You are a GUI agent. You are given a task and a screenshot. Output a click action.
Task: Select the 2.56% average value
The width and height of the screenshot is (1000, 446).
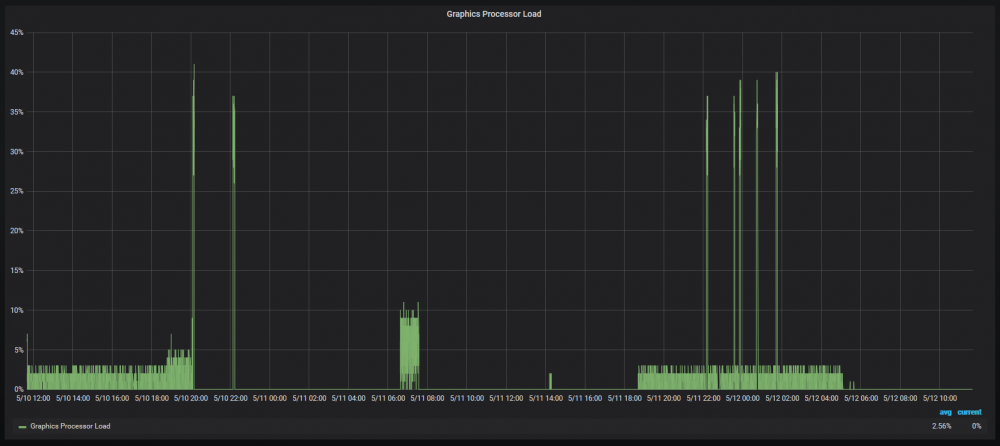click(x=941, y=426)
